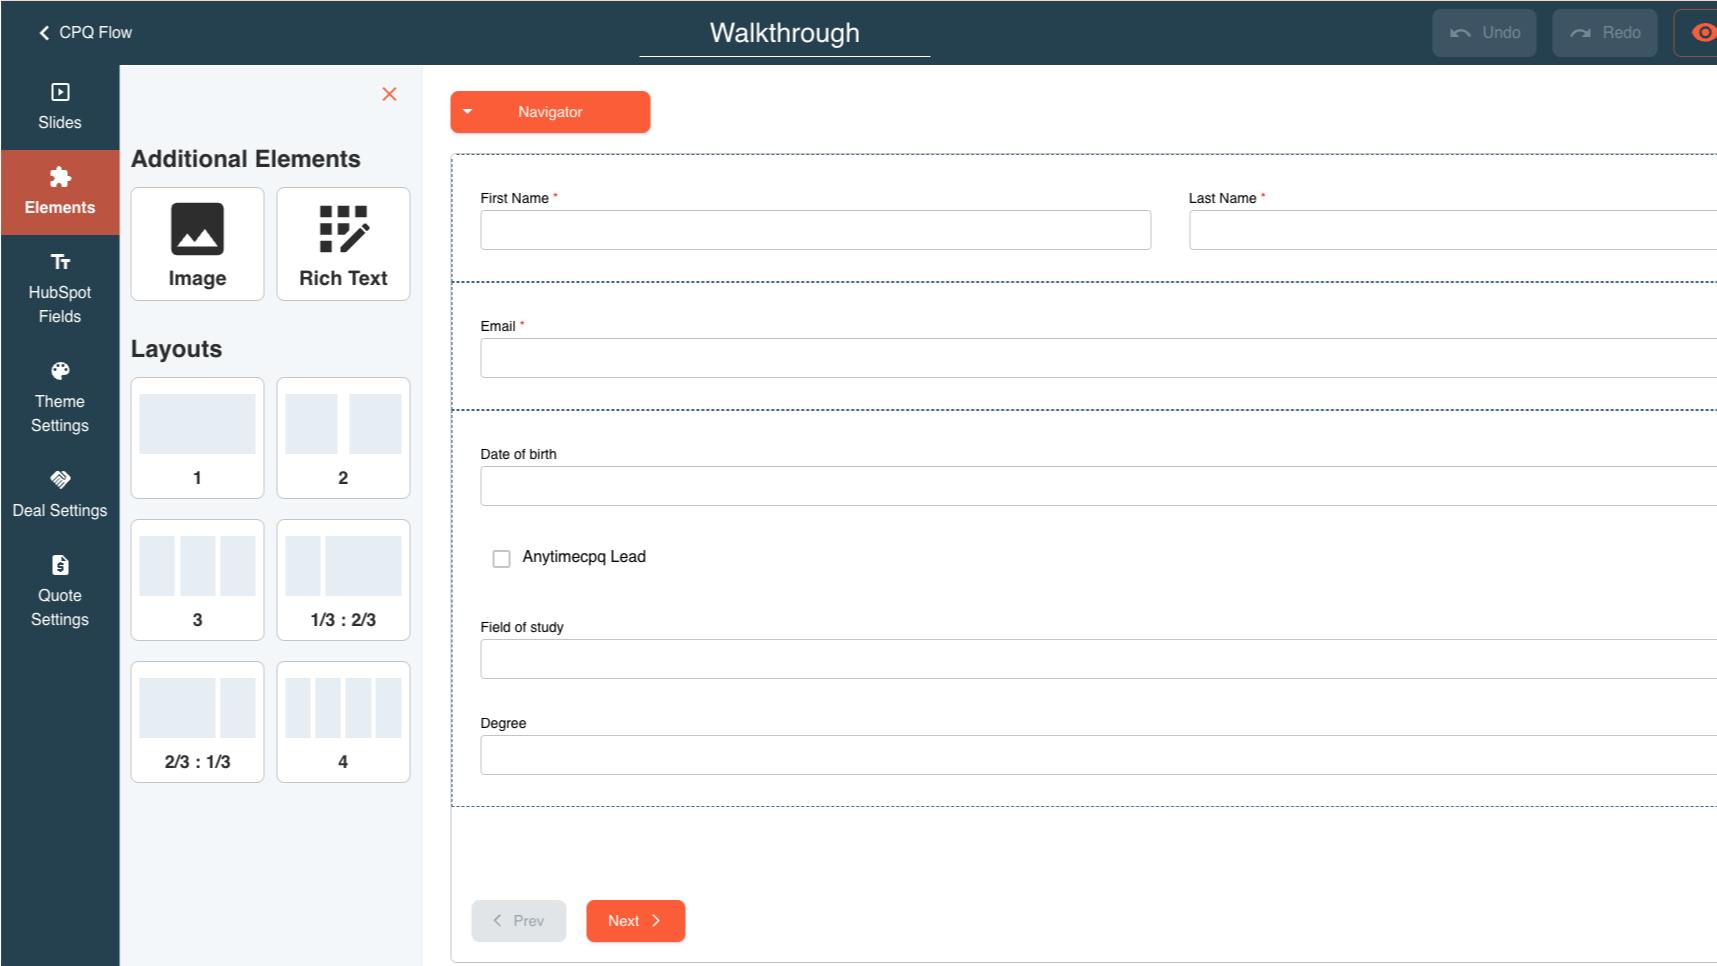1717x966 pixels.
Task: Click the Undo button
Action: (1484, 32)
